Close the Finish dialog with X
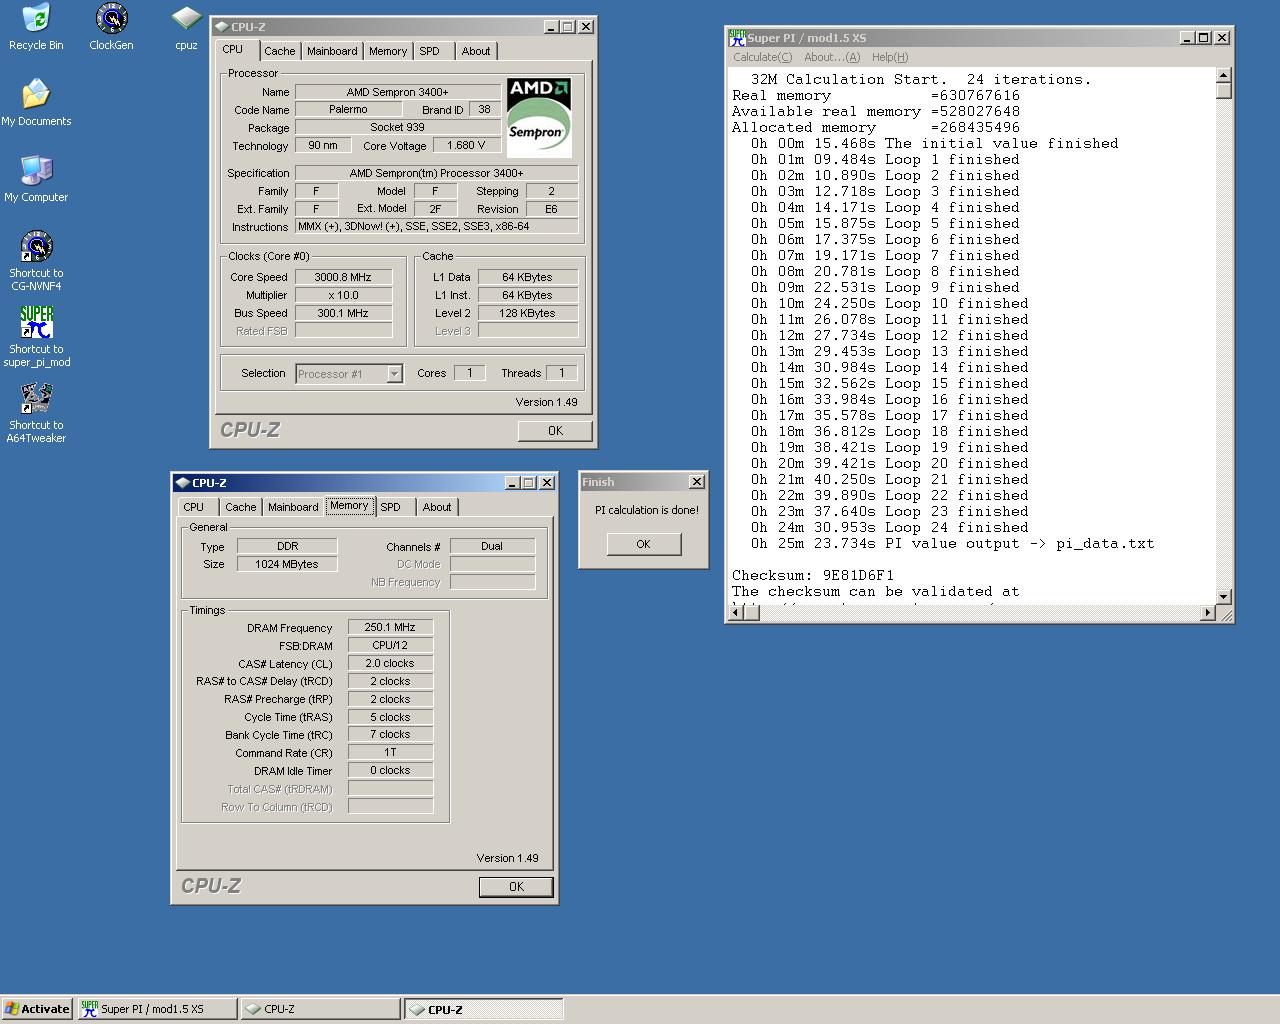 (x=697, y=482)
